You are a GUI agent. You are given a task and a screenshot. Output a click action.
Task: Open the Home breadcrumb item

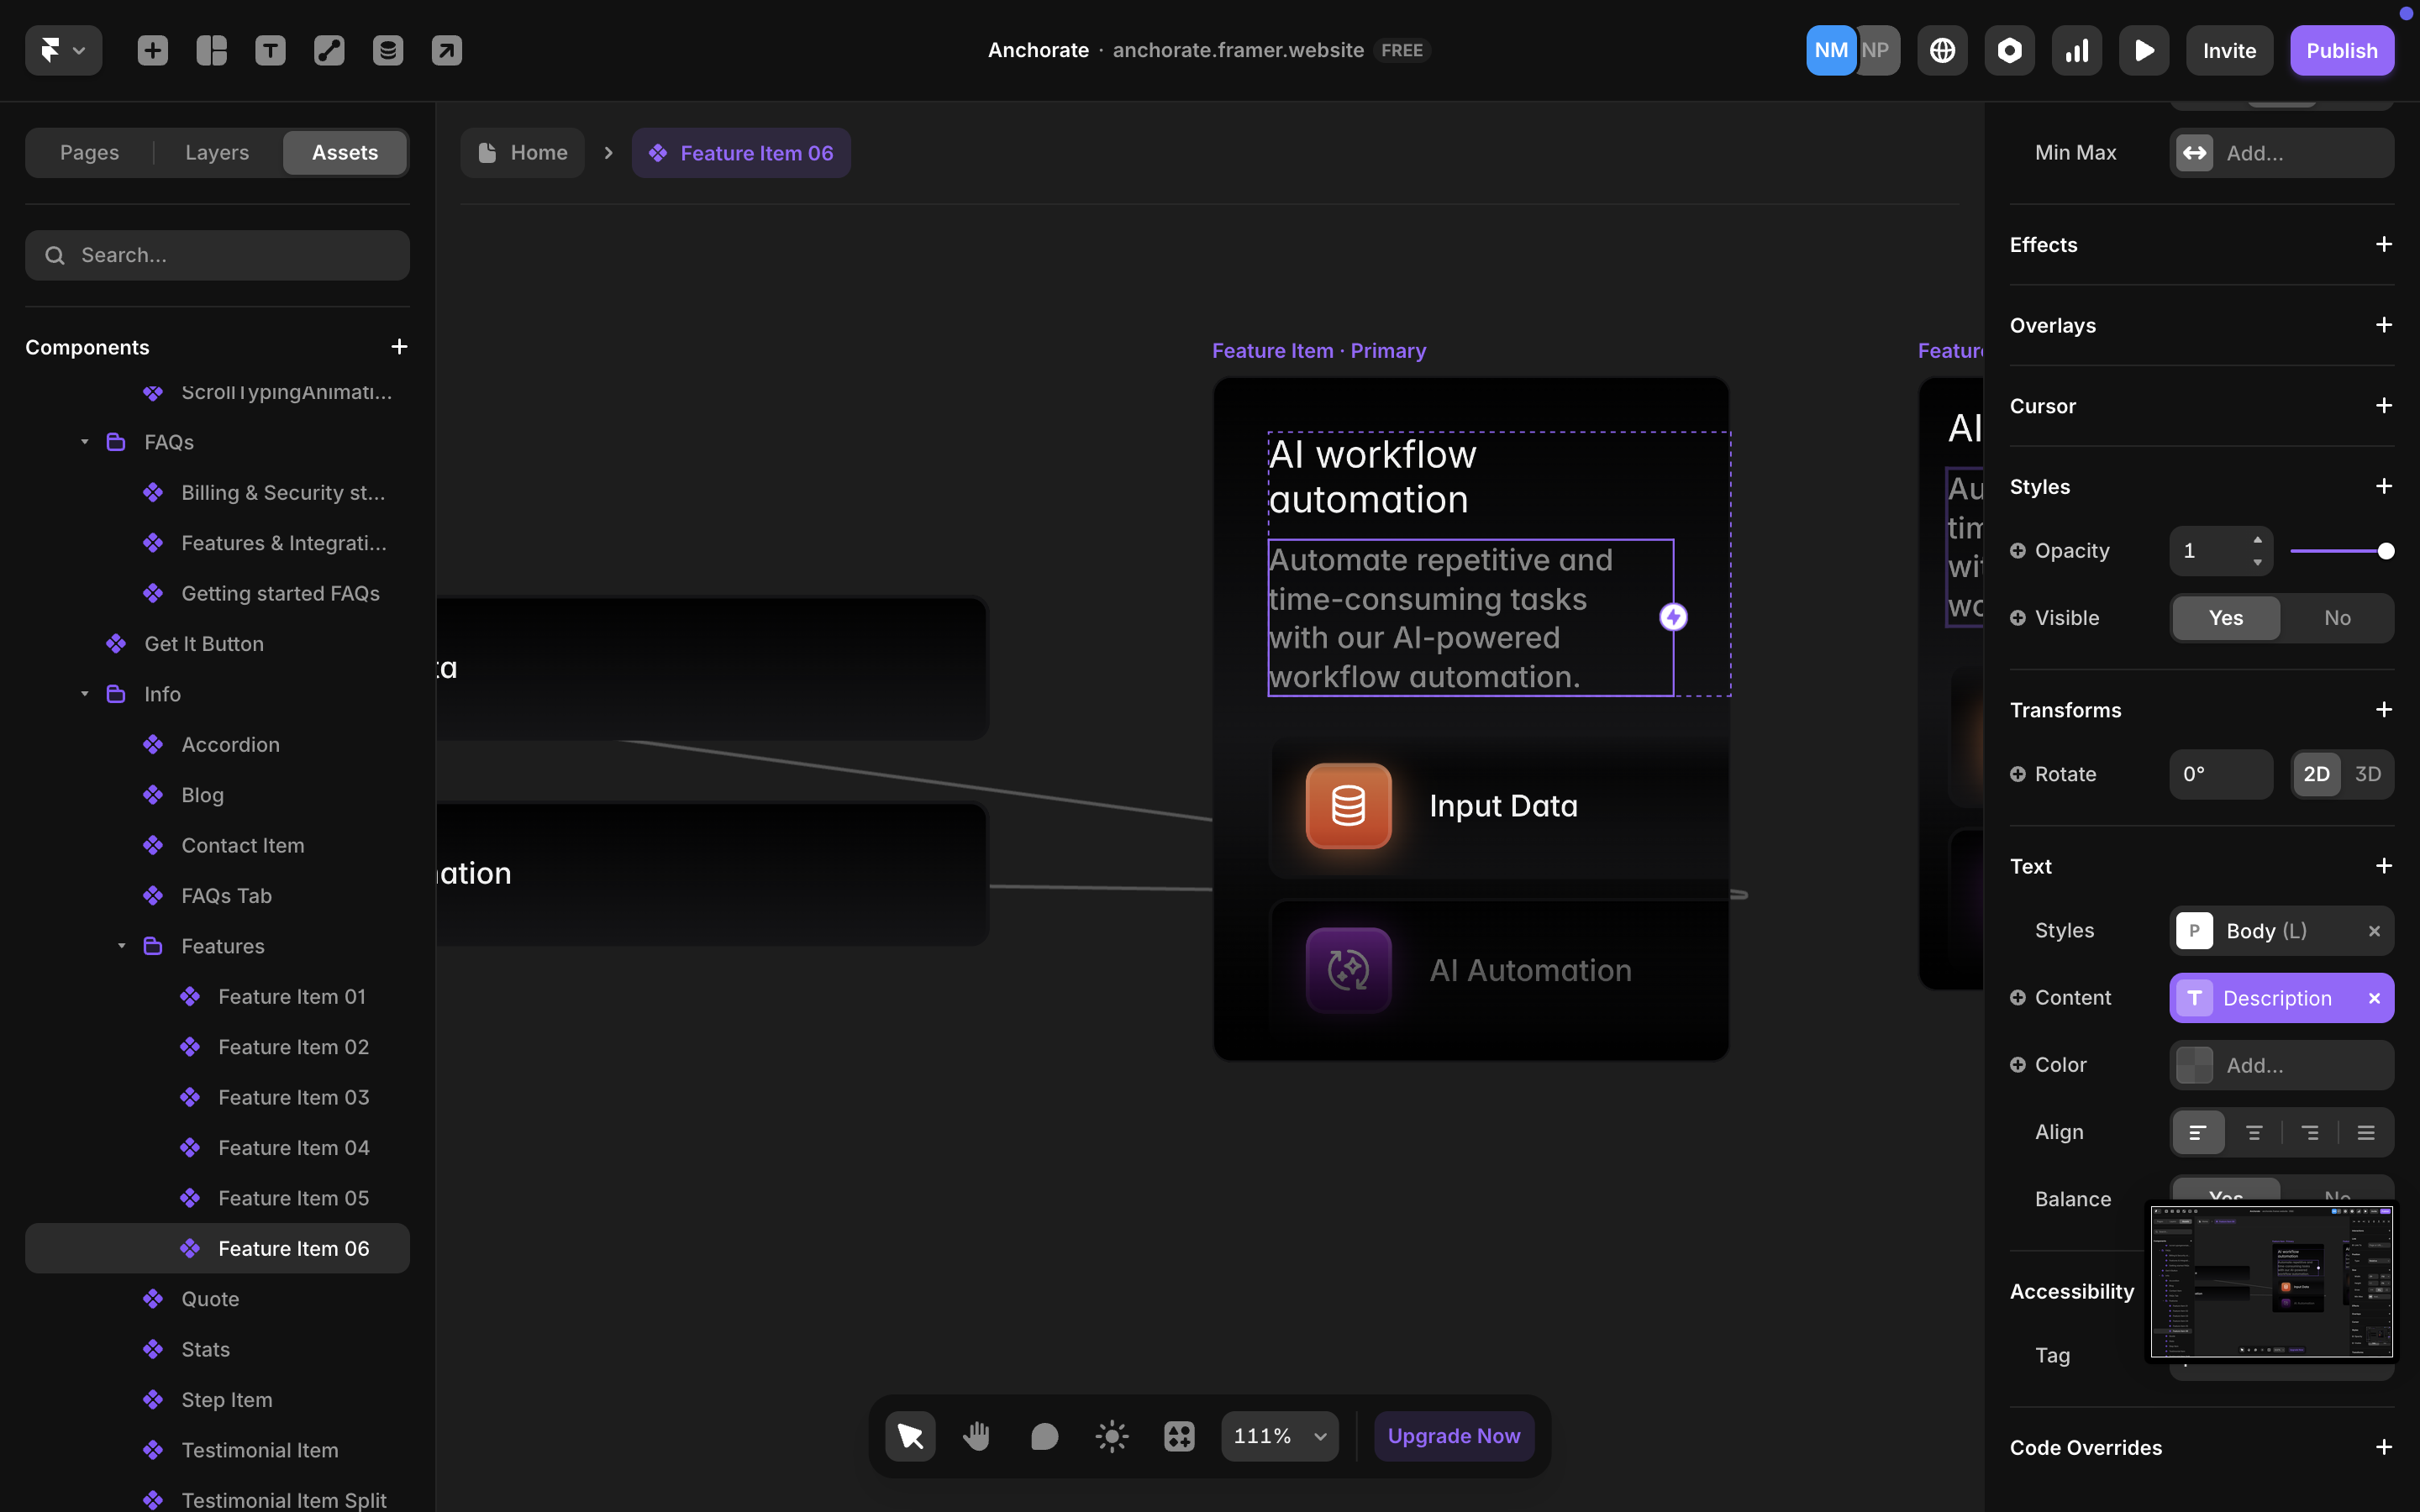[x=523, y=152]
